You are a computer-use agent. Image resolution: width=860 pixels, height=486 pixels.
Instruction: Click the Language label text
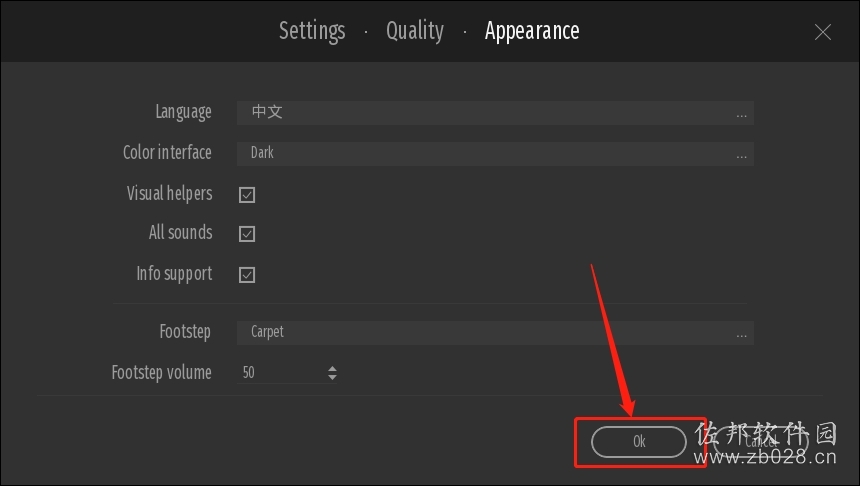click(183, 112)
